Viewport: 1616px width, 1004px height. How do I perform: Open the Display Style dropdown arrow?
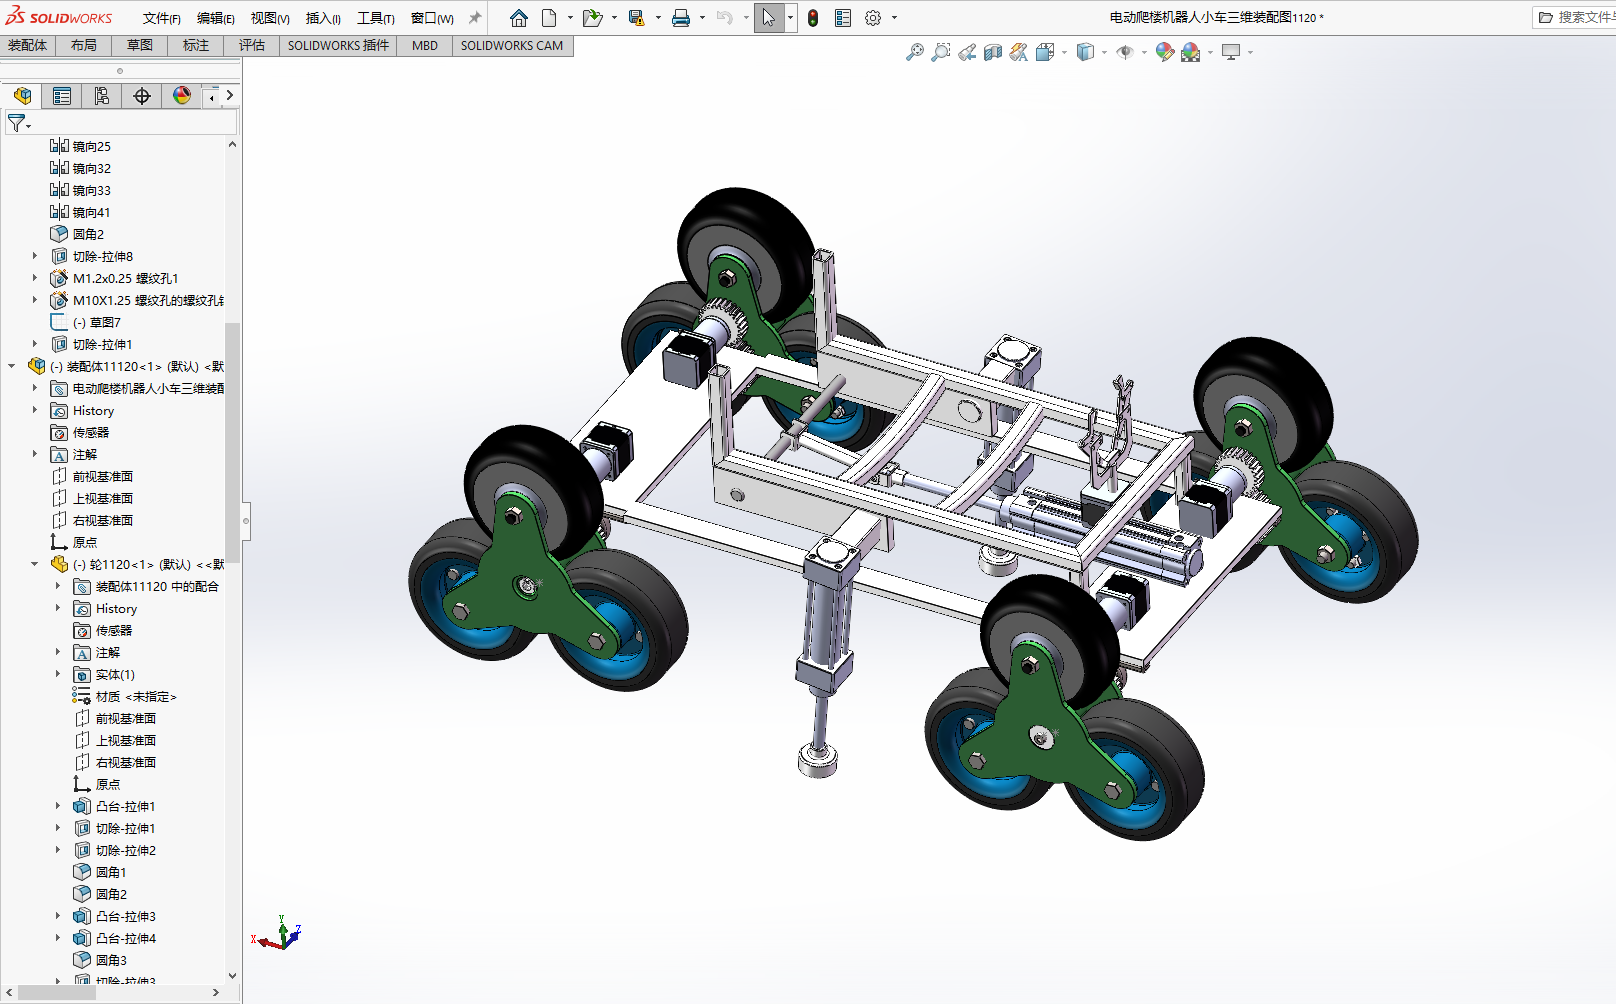pos(1104,52)
